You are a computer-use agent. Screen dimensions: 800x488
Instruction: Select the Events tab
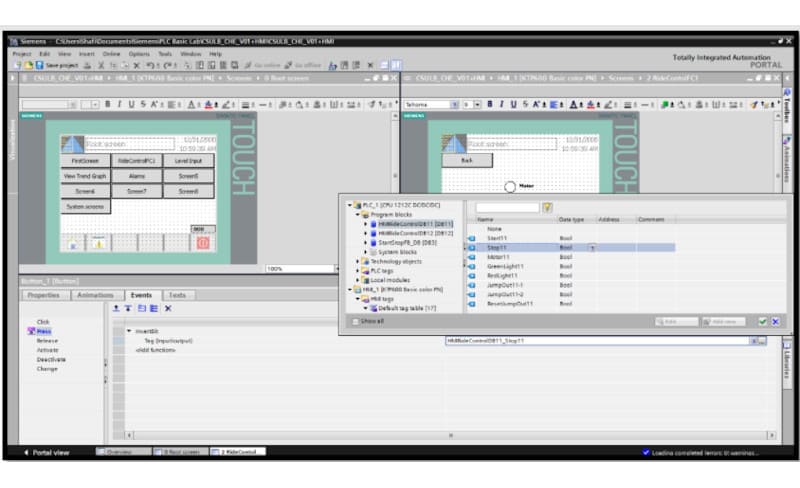141,295
